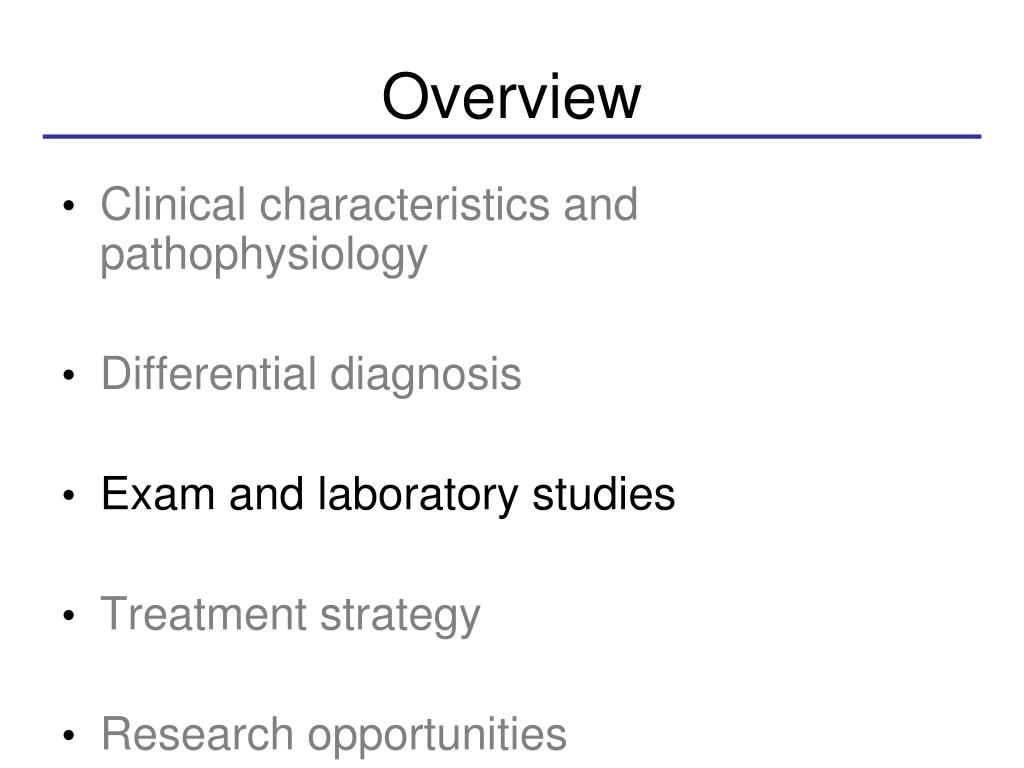
Task: Click the word pathophysiology
Action: click(263, 254)
